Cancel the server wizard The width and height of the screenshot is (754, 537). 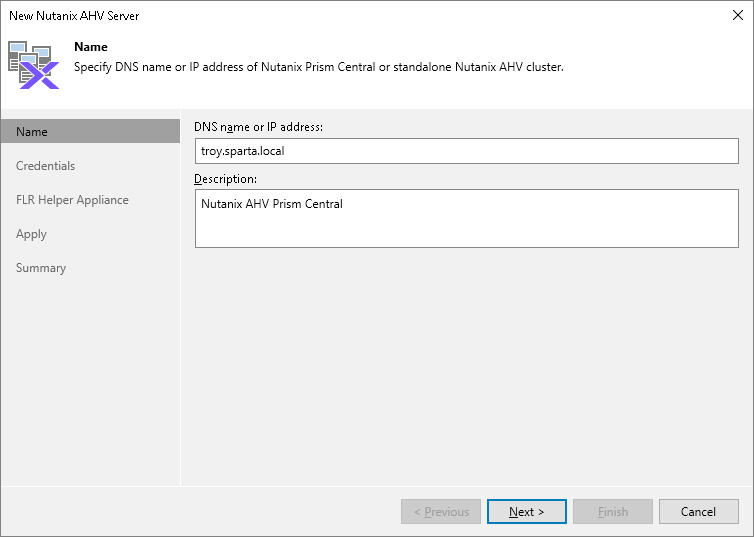tap(698, 512)
